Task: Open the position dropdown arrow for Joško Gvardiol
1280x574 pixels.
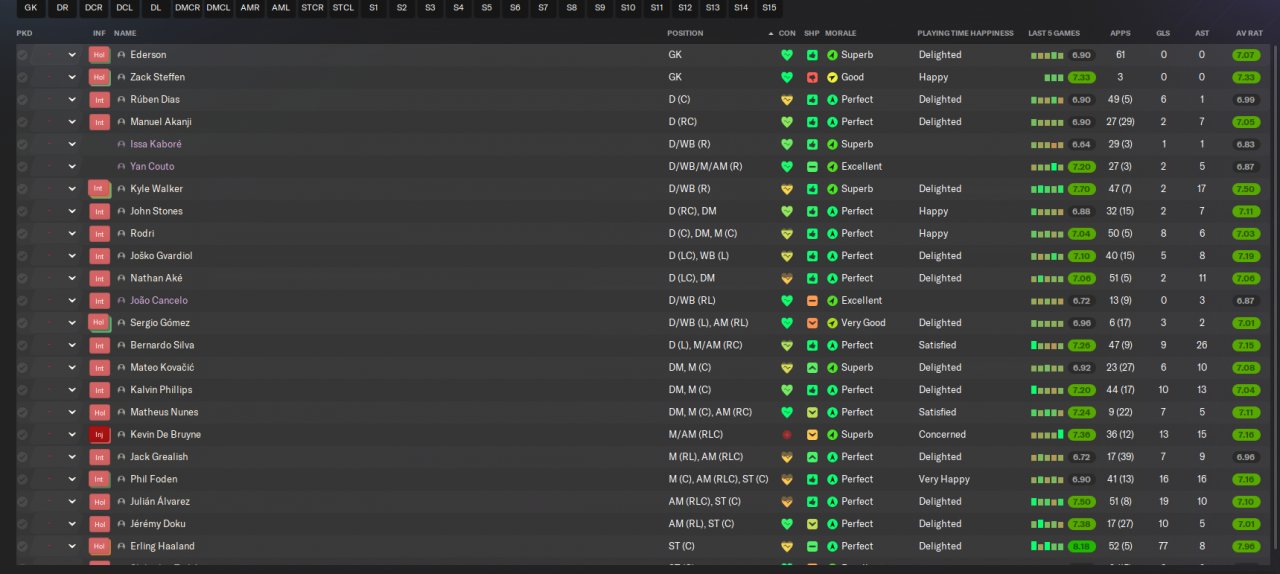Action: coord(72,256)
